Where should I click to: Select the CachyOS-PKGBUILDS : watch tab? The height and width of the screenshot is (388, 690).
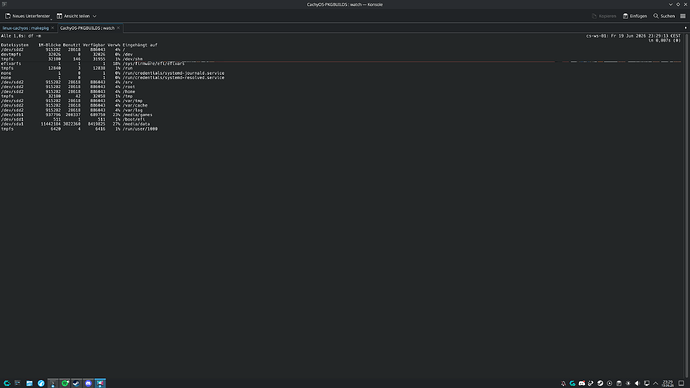point(87,28)
